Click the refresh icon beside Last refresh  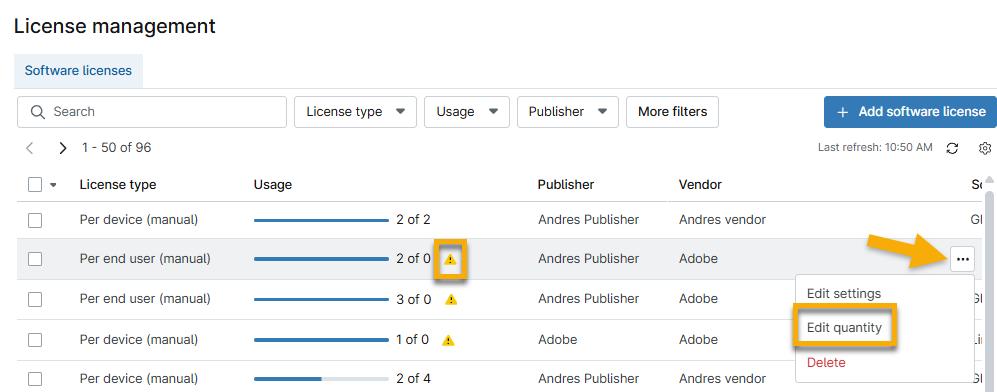pos(952,148)
